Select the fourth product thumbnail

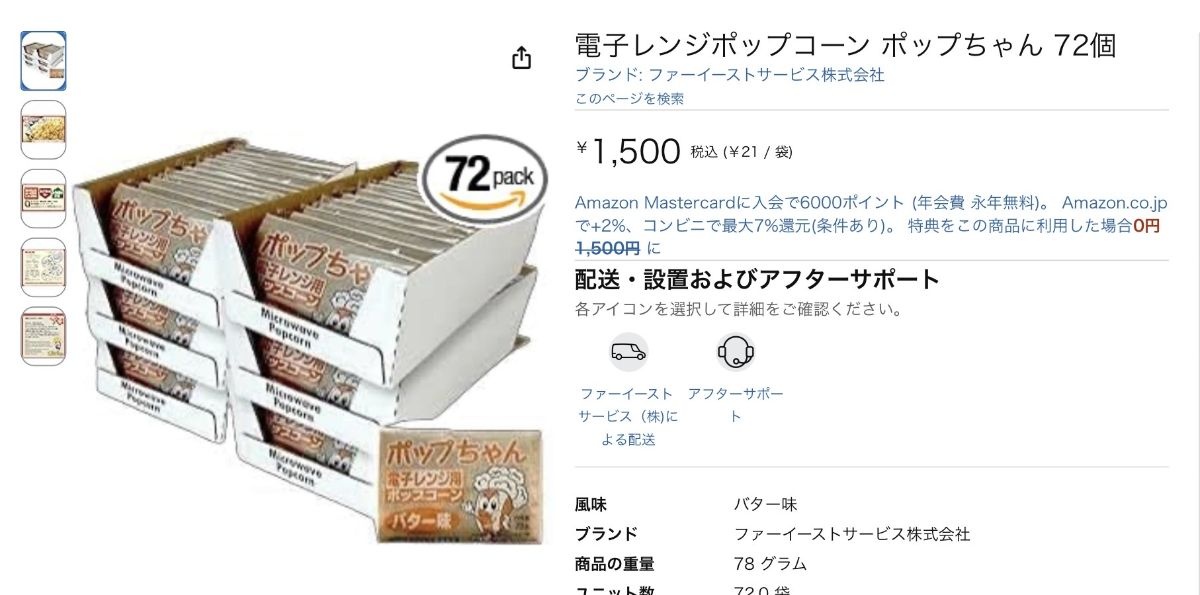click(44, 267)
